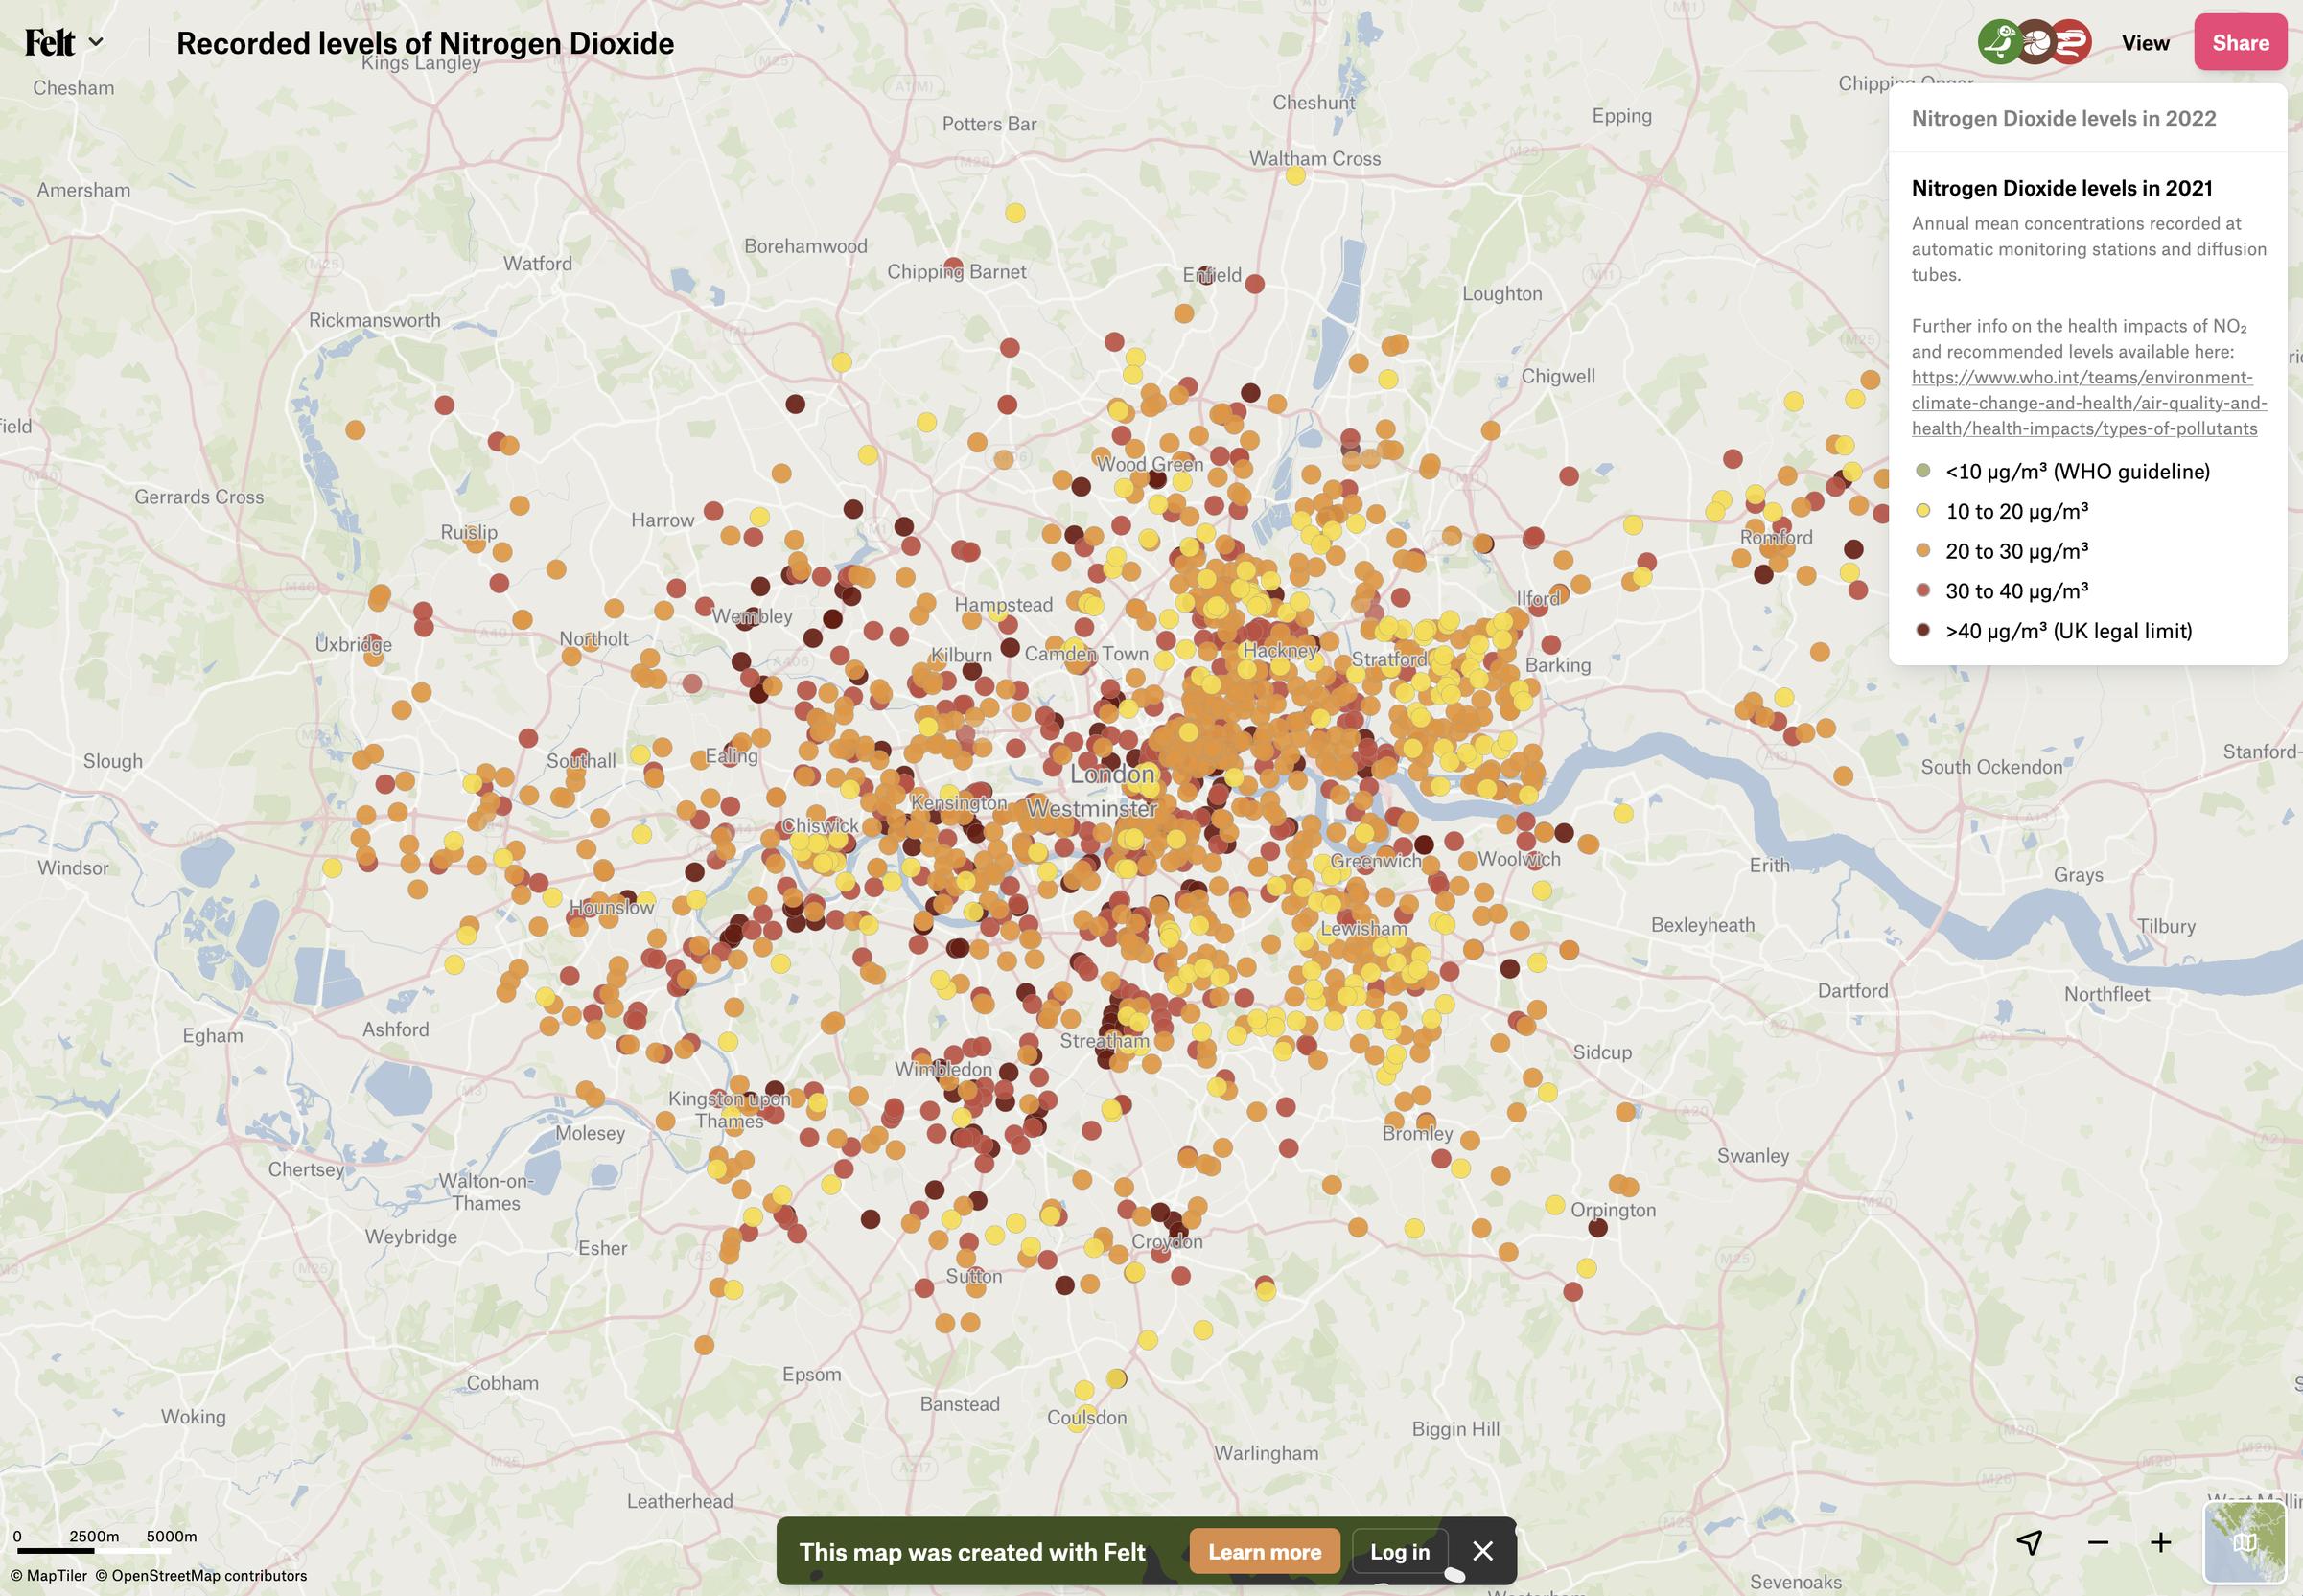Open the Felt menu dropdown chevron
Screen dimensions: 2303x1596
click(96, 43)
